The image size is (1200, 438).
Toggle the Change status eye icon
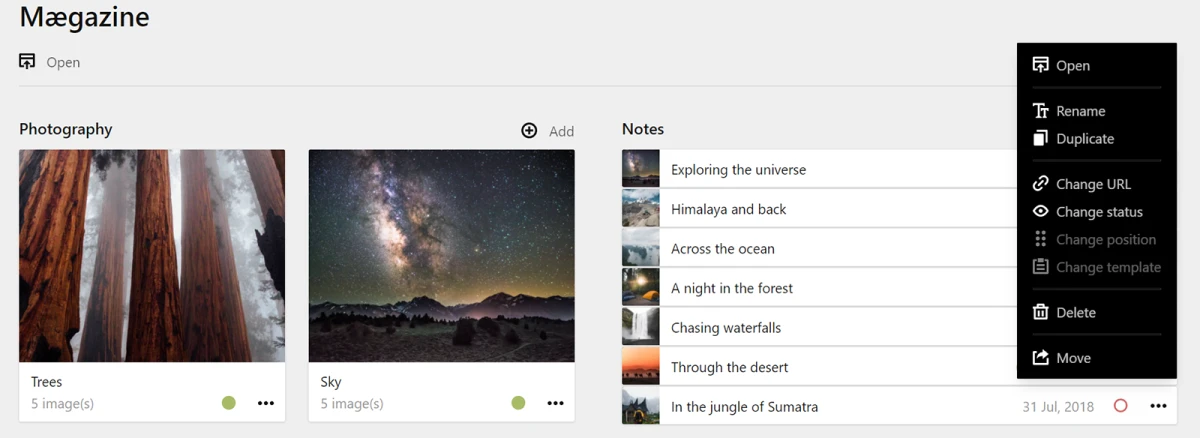1040,212
